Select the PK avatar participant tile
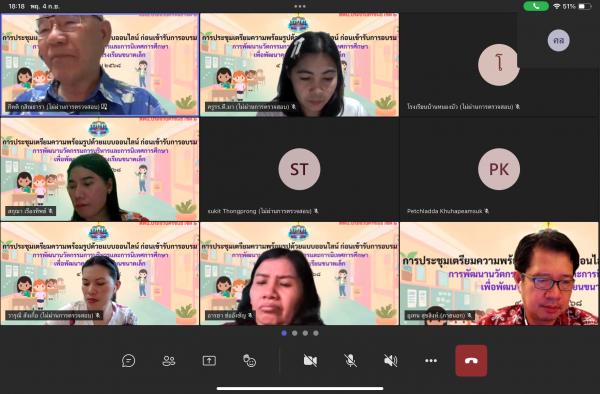Image resolution: width=600 pixels, height=394 pixels. pyautogui.click(x=499, y=169)
